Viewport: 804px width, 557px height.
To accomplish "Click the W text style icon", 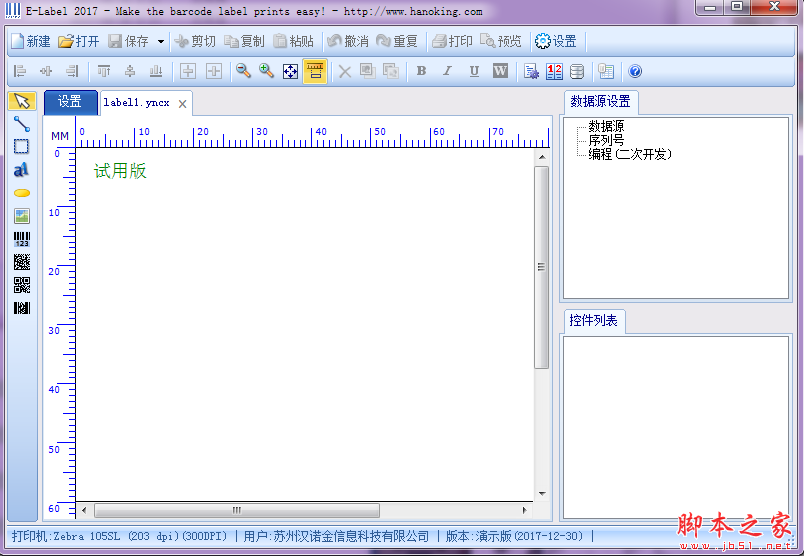I will tap(500, 71).
